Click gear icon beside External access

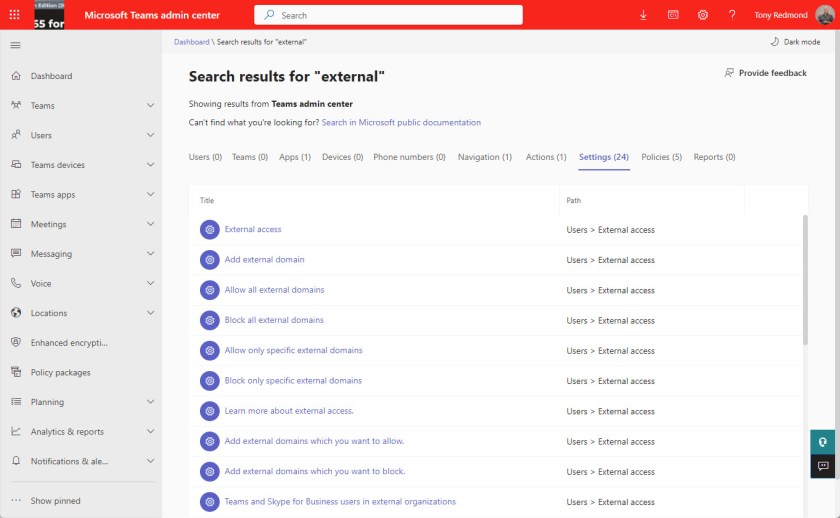[x=210, y=229]
